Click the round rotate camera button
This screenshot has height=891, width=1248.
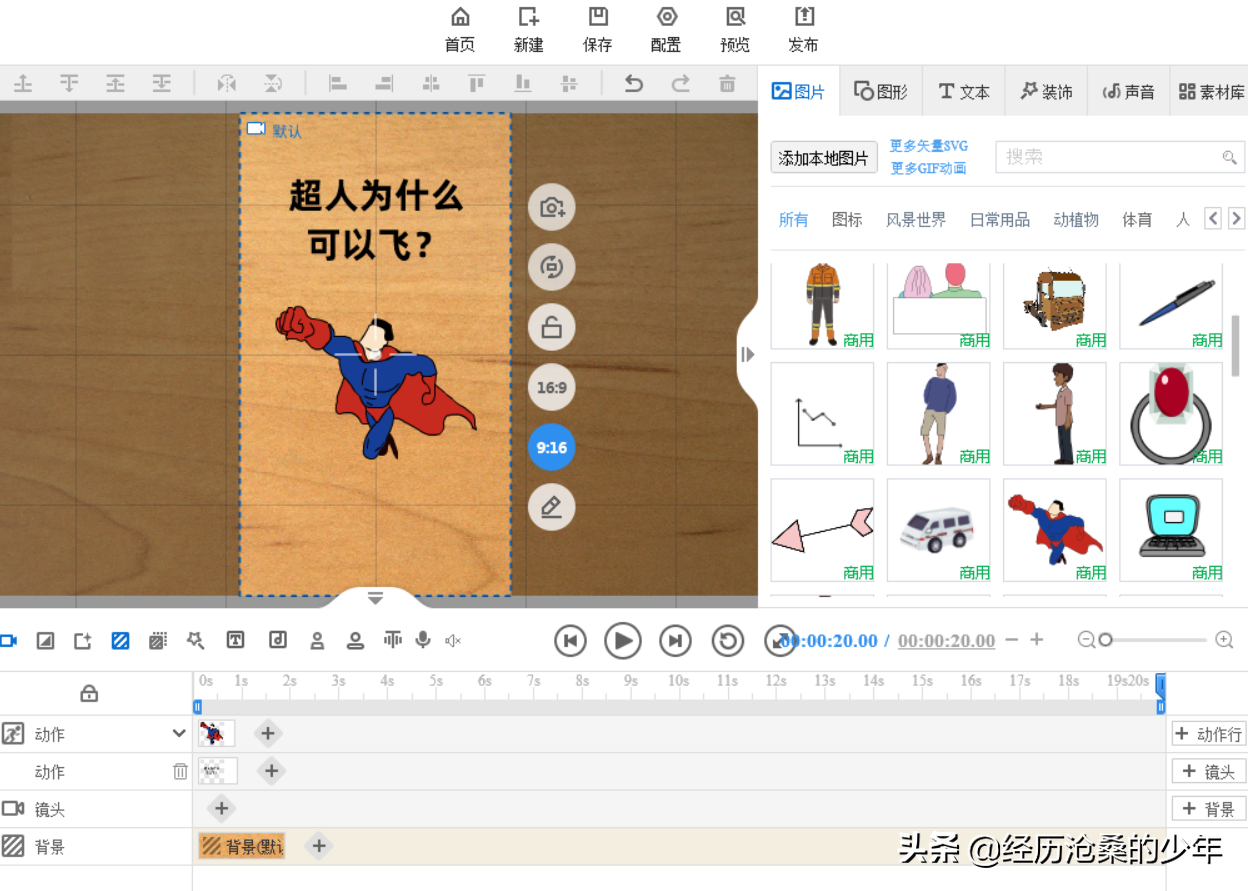pos(552,267)
